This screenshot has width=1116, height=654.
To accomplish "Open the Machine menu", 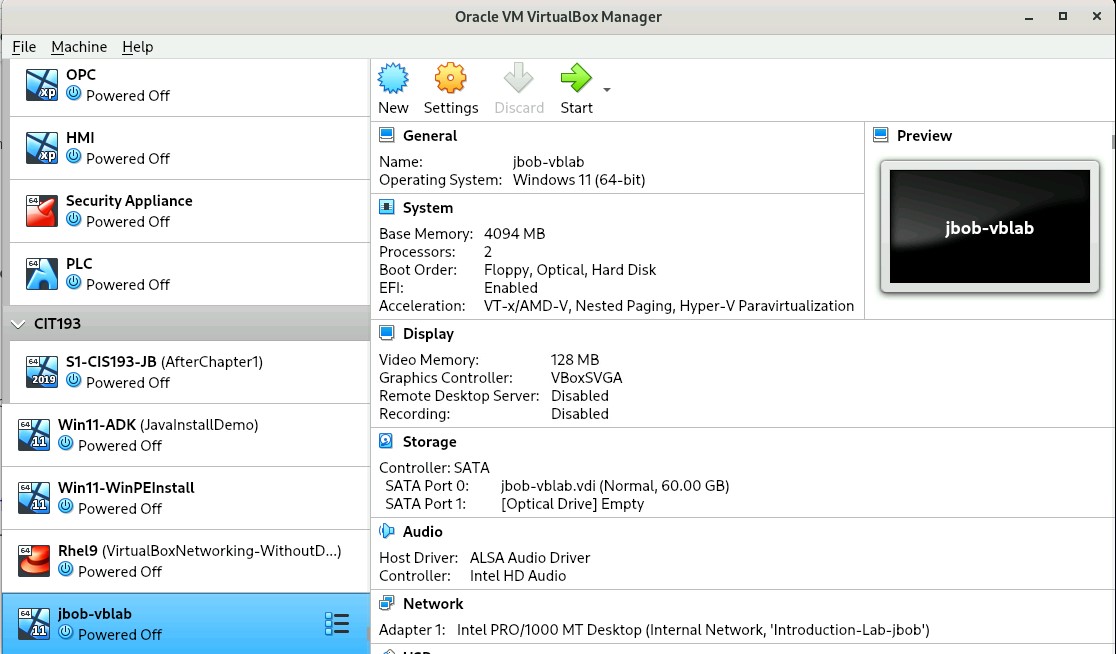I will pos(79,47).
